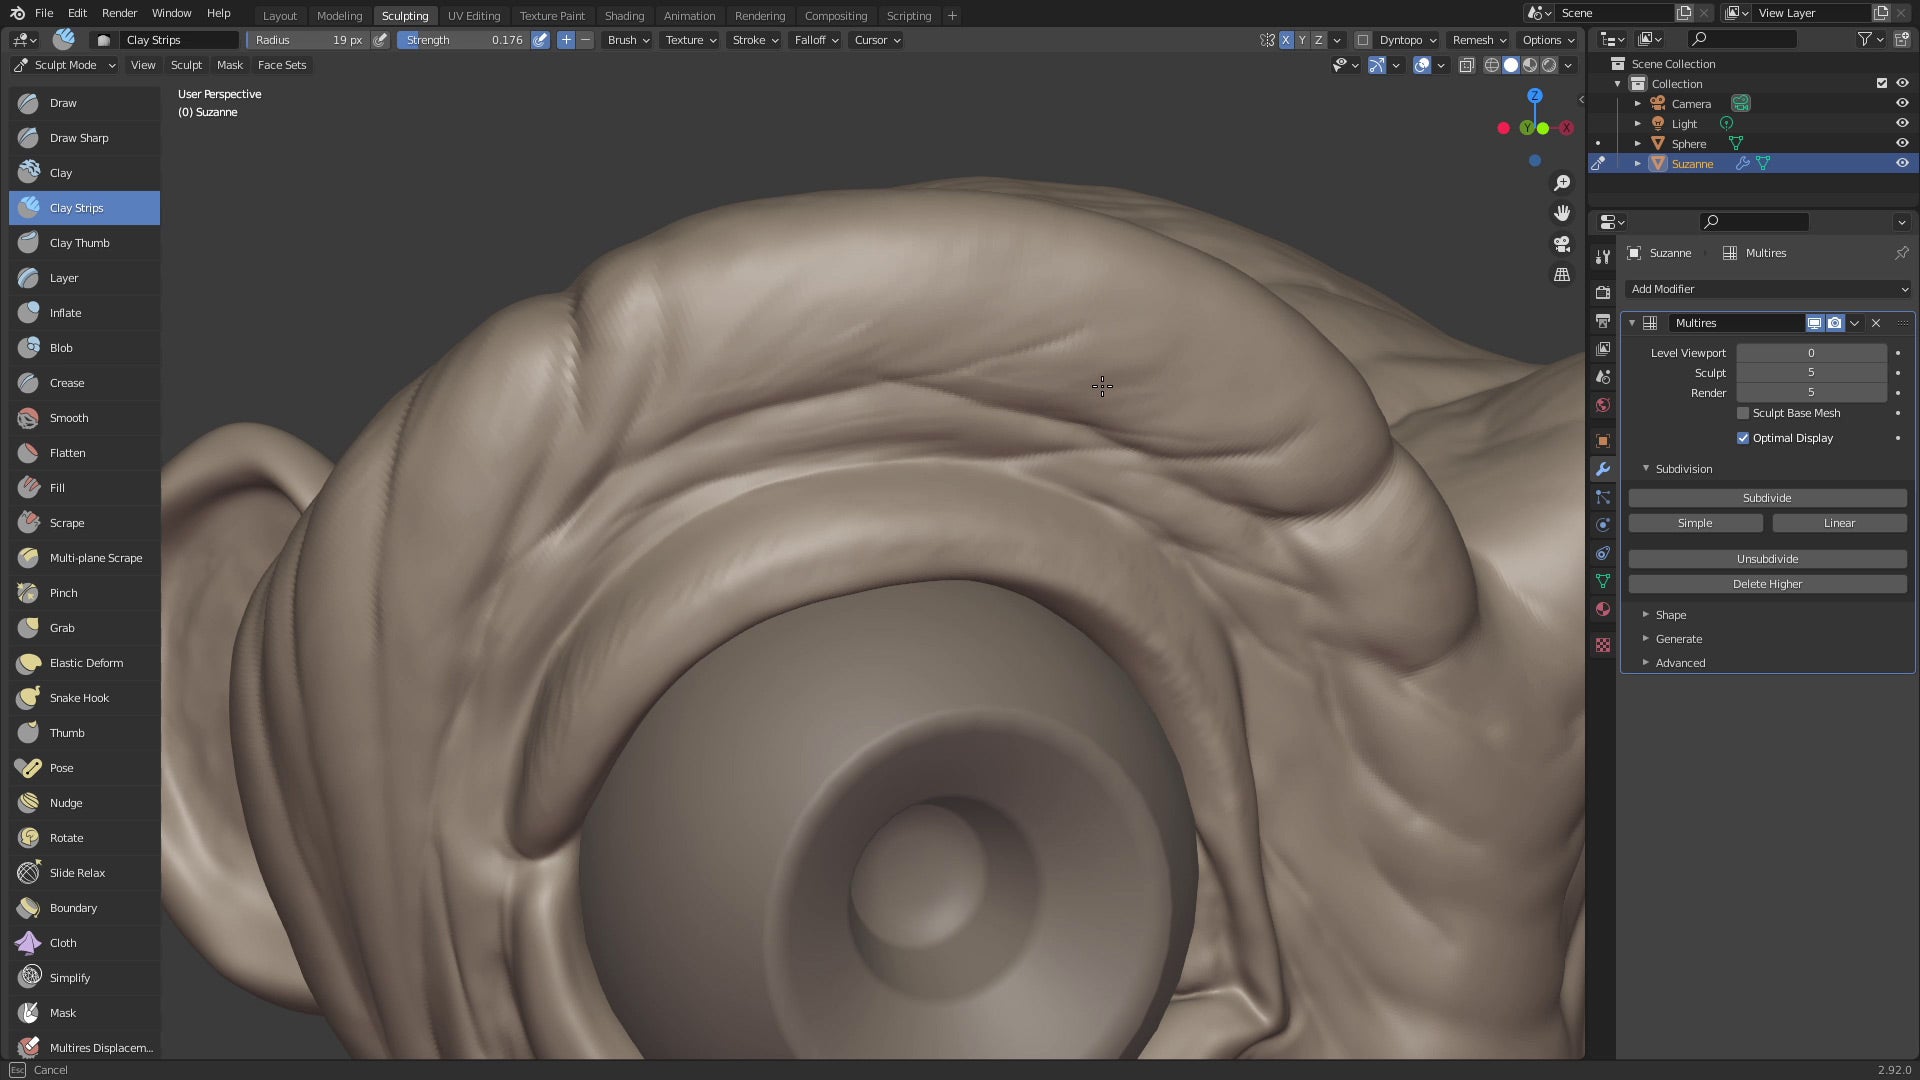Enable Sculpt Base Mesh checkbox
This screenshot has height=1080, width=1920.
click(x=1743, y=413)
